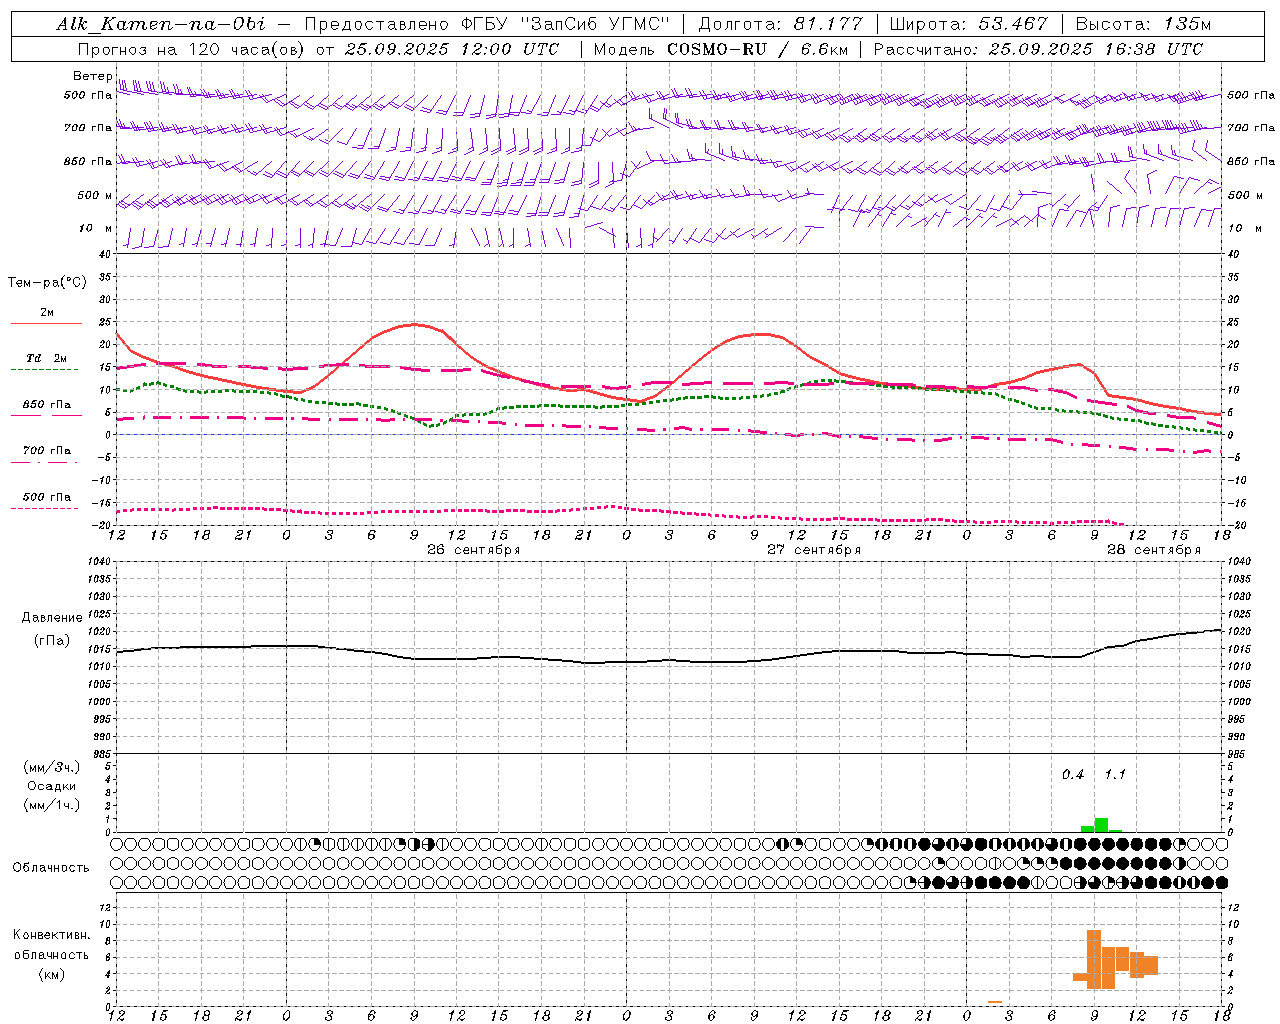Click the Давление pressure panel label
Image resolution: width=1280 pixels, height=1024 pixels.
[x=52, y=618]
